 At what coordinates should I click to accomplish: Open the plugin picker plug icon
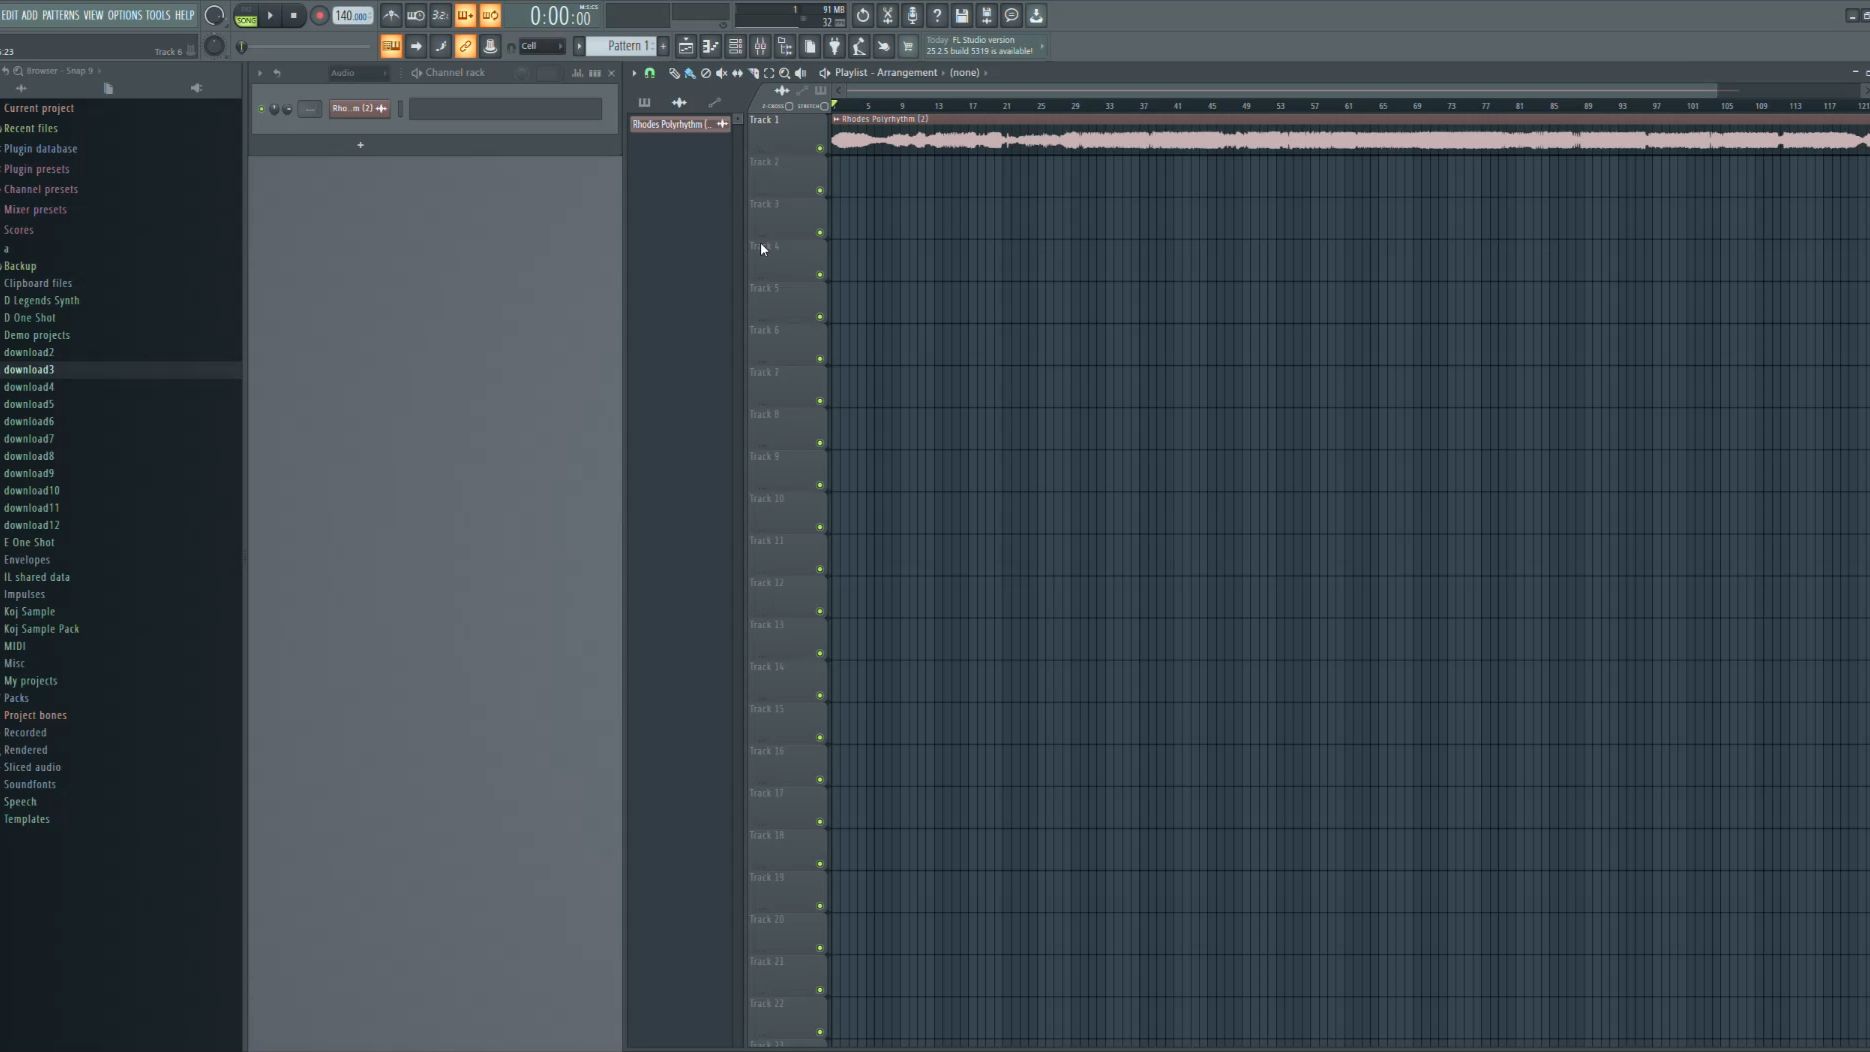(x=834, y=46)
